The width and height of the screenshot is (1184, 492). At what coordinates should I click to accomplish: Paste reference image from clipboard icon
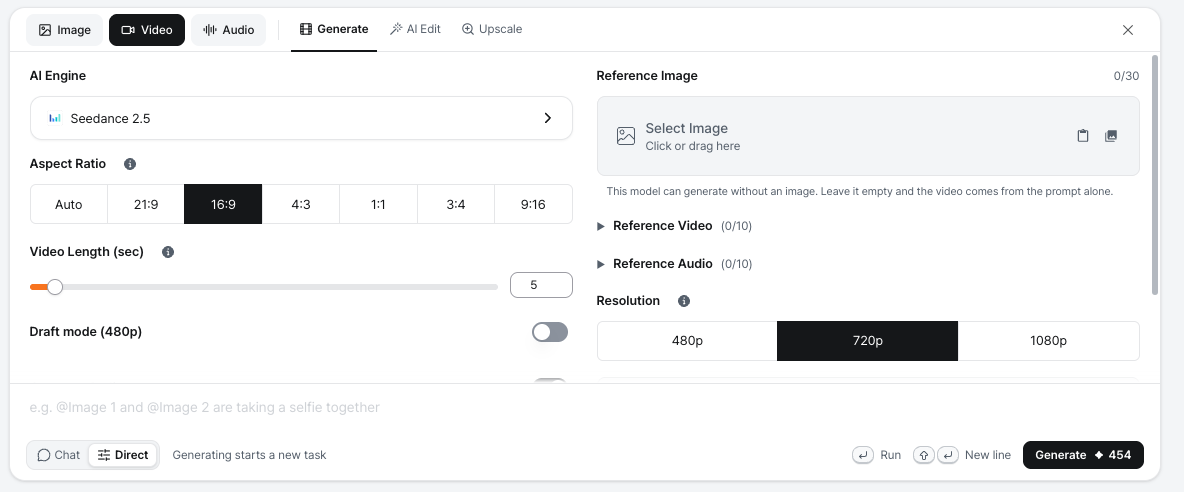[1083, 136]
